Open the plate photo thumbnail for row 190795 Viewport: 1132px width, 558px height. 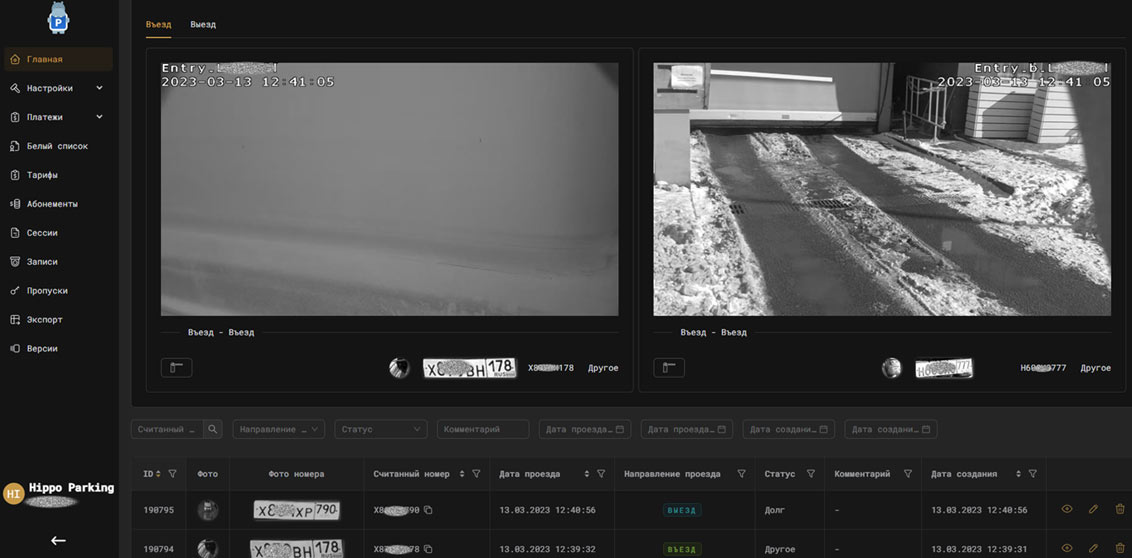[296, 510]
